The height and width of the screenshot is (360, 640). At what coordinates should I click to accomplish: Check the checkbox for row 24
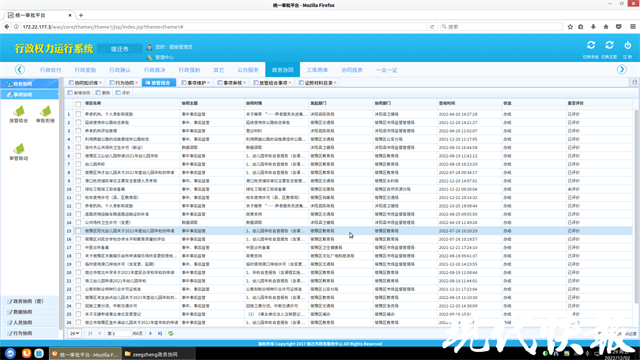[78, 306]
